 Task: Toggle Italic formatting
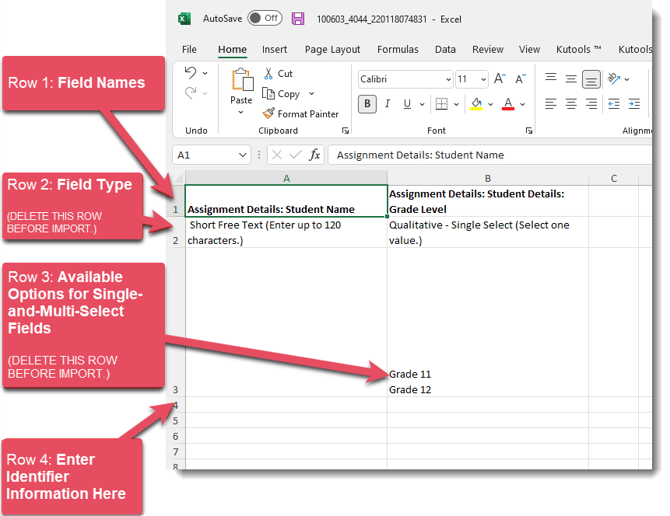(x=388, y=104)
